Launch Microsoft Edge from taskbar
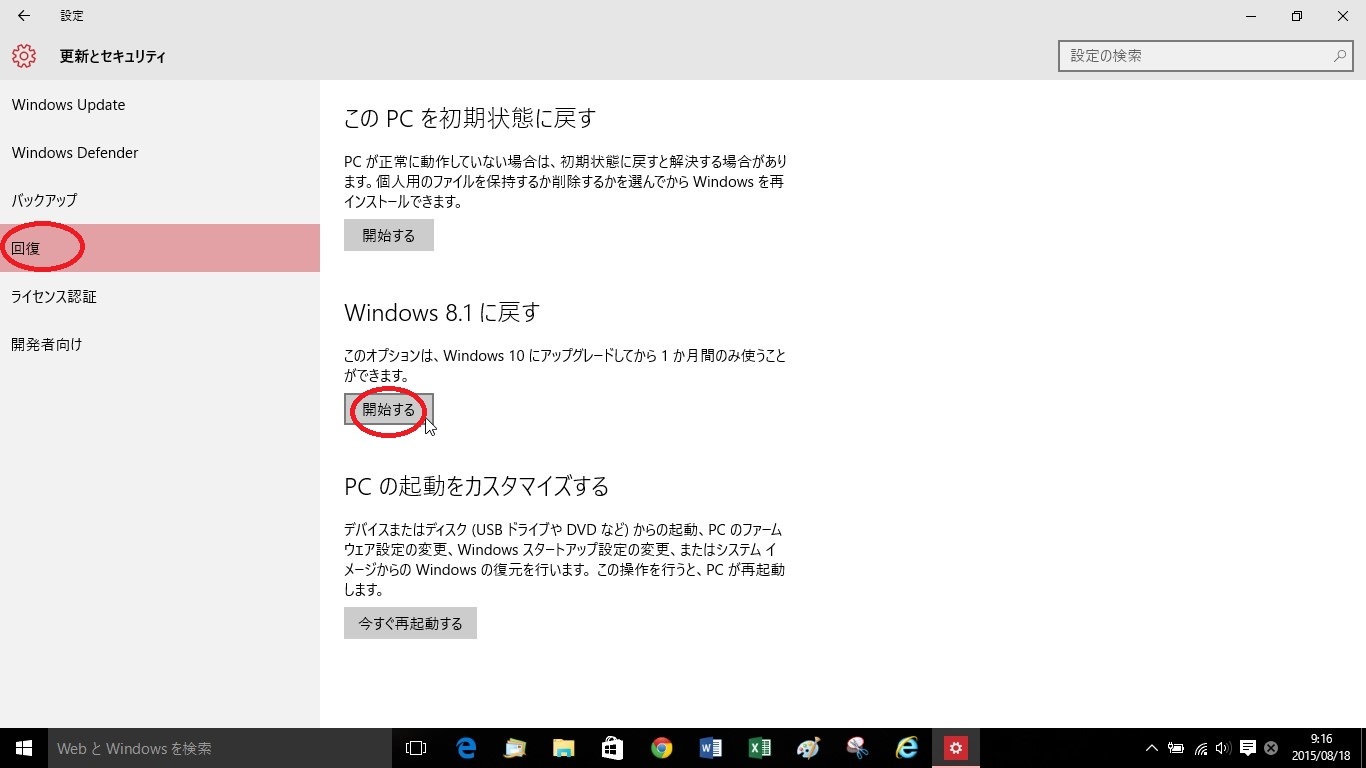 (x=466, y=748)
